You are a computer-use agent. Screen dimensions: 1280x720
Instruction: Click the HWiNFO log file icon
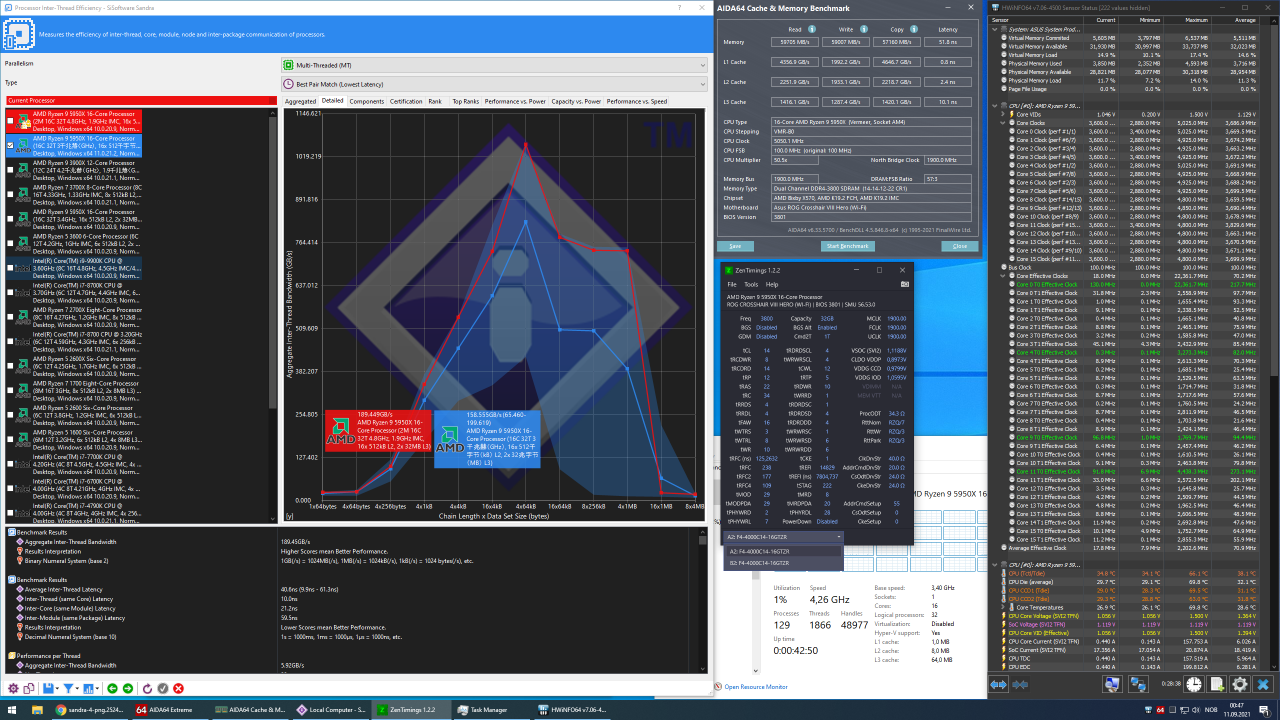pyautogui.click(x=1217, y=684)
